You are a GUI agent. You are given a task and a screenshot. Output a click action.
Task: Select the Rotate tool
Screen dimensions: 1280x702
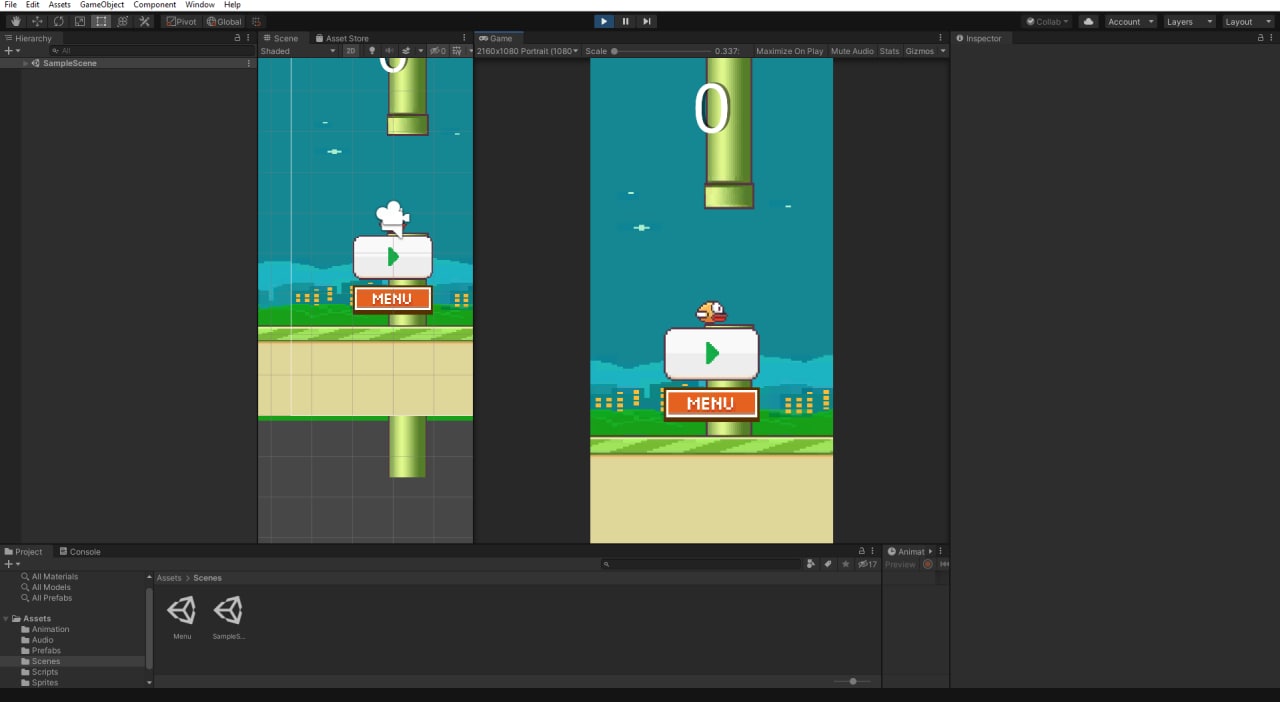(59, 21)
